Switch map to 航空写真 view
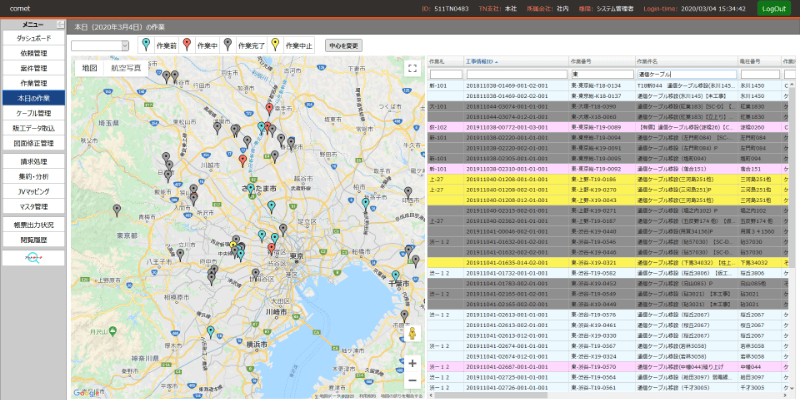The width and height of the screenshot is (800, 400). (125, 68)
